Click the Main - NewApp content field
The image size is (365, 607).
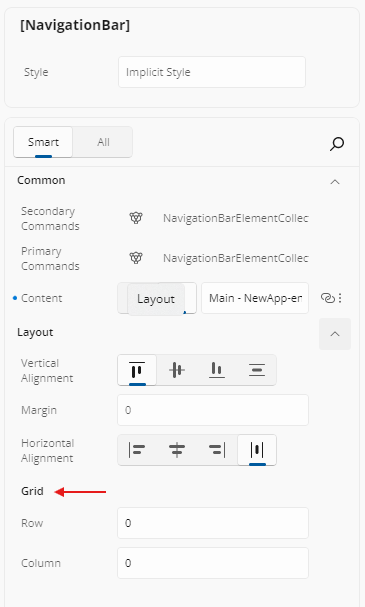tap(255, 298)
